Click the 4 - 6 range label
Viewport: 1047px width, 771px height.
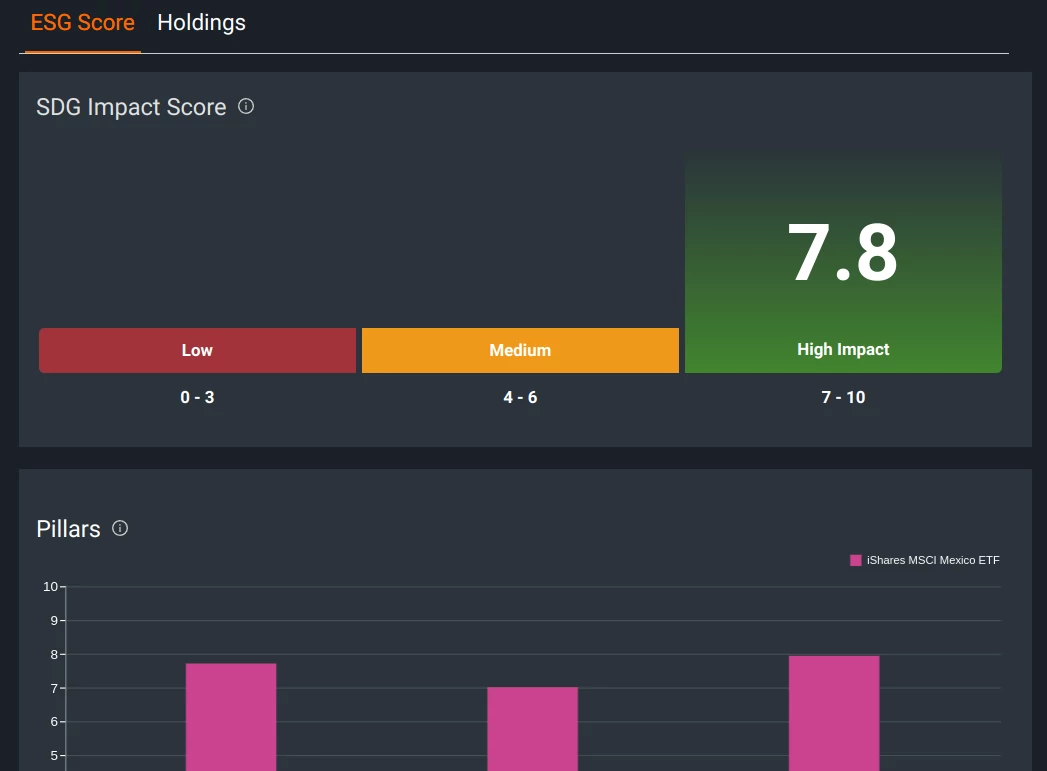[520, 397]
